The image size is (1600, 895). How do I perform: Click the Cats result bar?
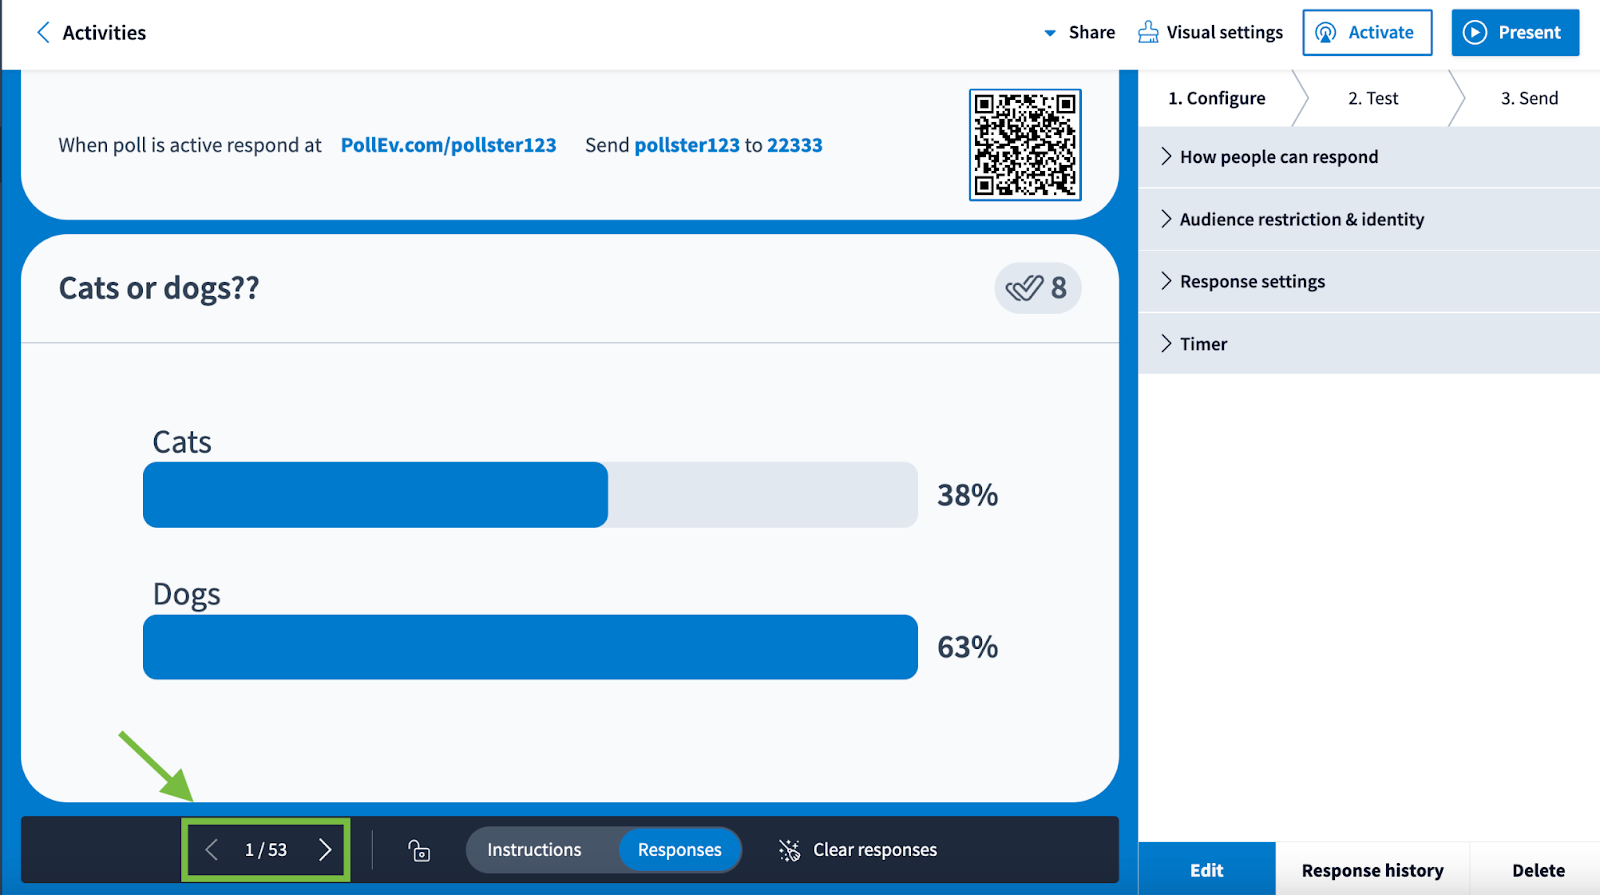click(x=530, y=495)
